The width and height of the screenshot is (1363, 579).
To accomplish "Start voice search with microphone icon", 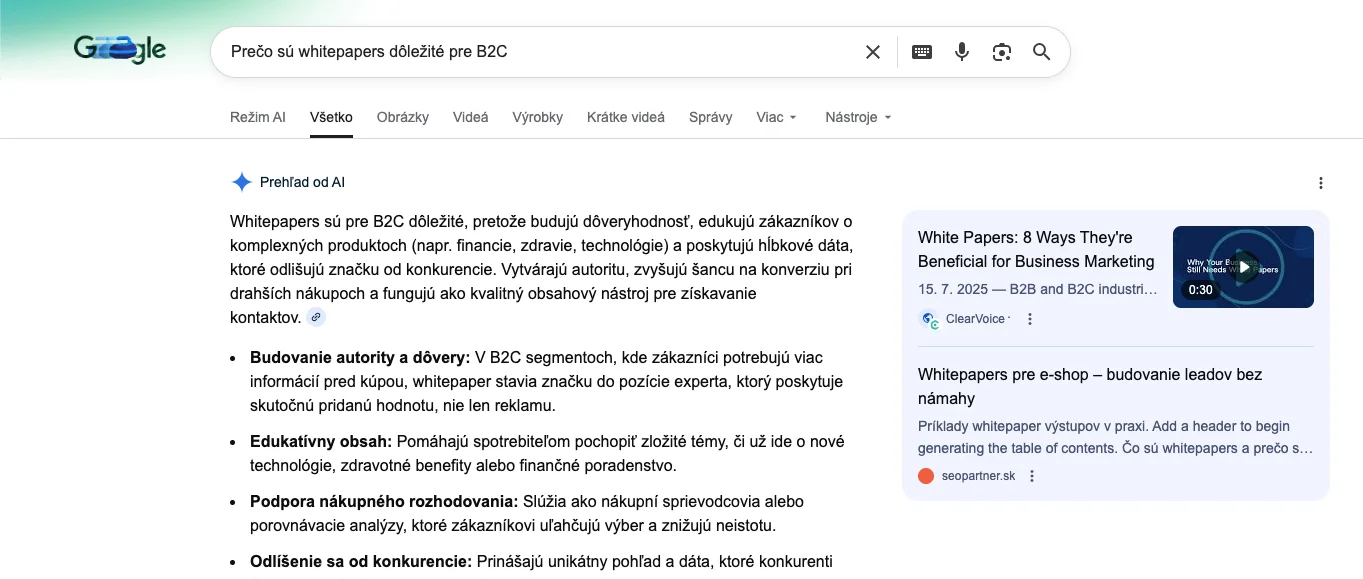I will point(962,52).
